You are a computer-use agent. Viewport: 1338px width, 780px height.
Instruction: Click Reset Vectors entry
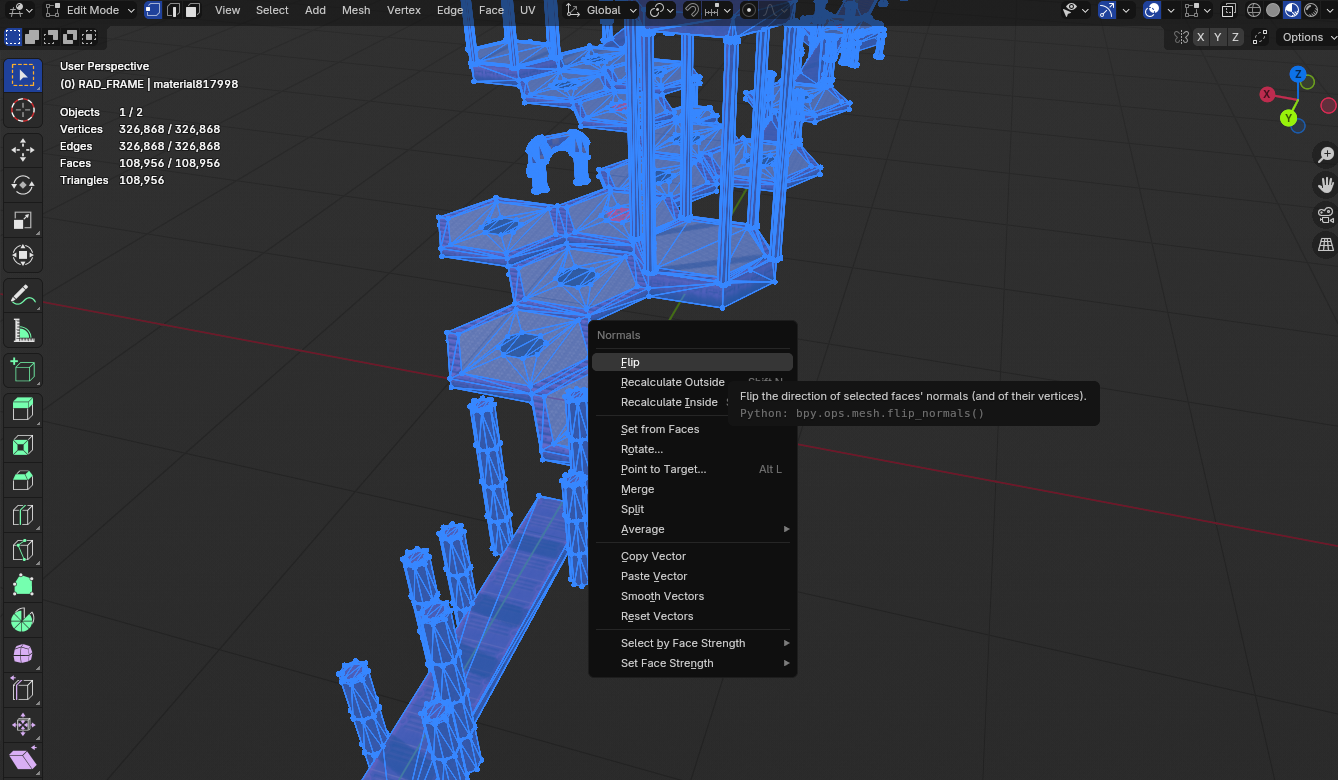coord(657,616)
